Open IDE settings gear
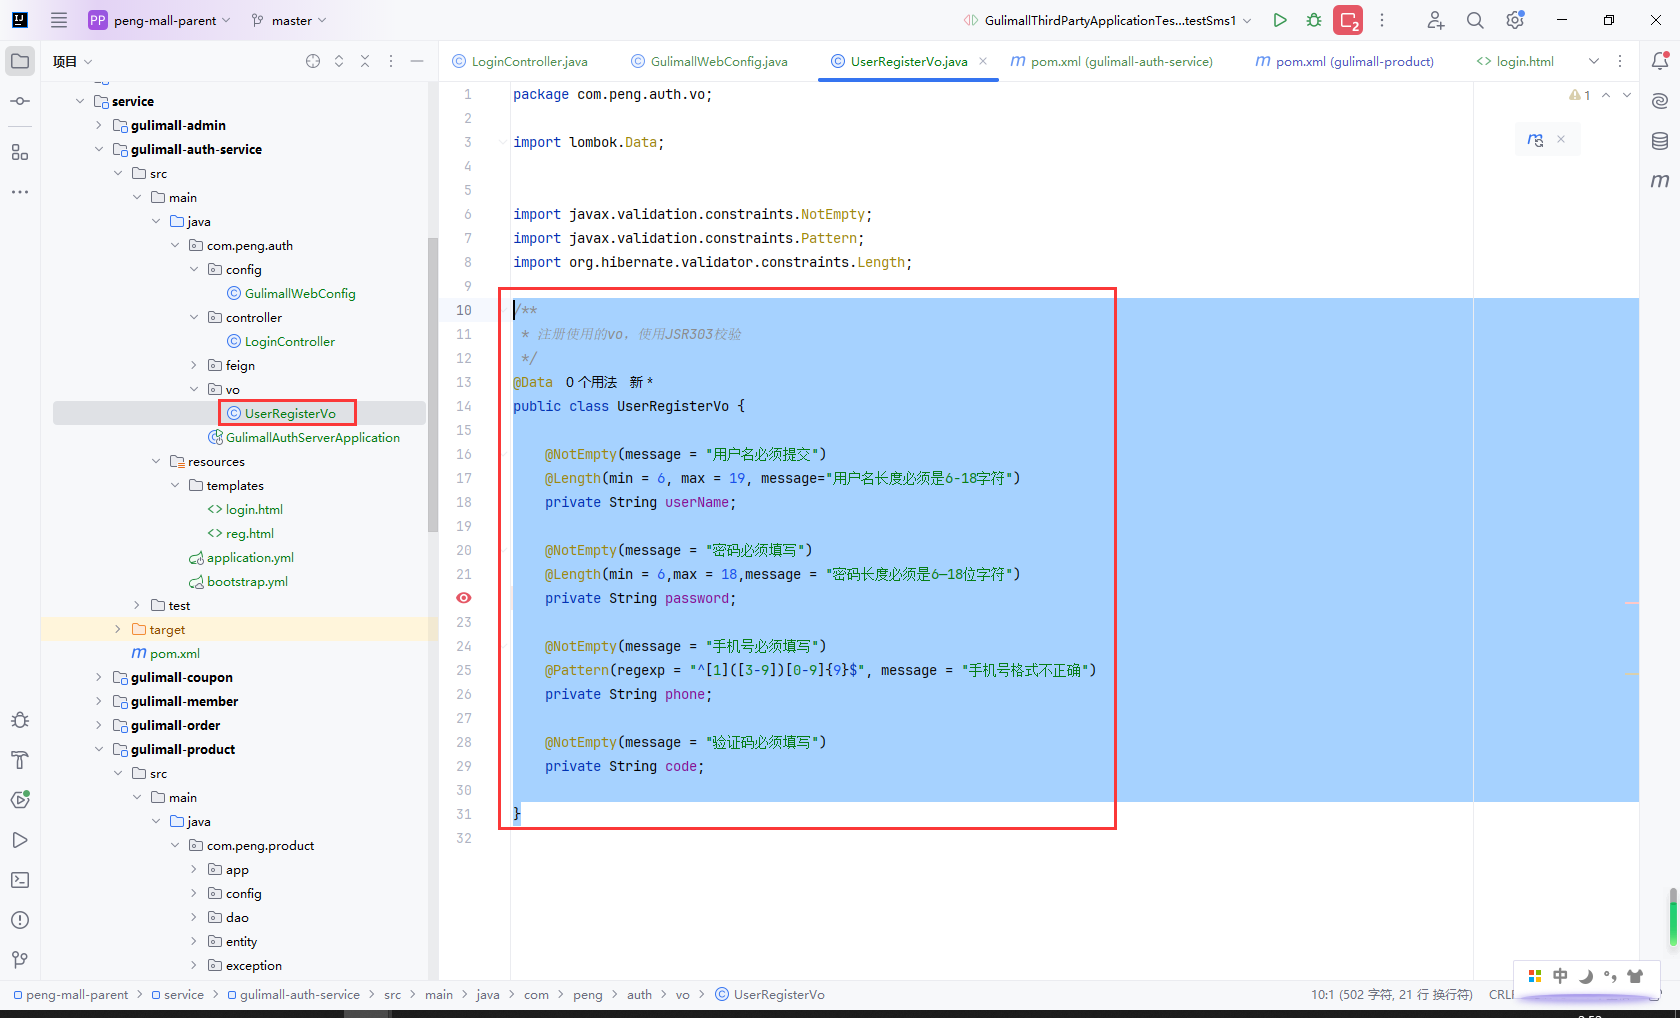 (1515, 20)
